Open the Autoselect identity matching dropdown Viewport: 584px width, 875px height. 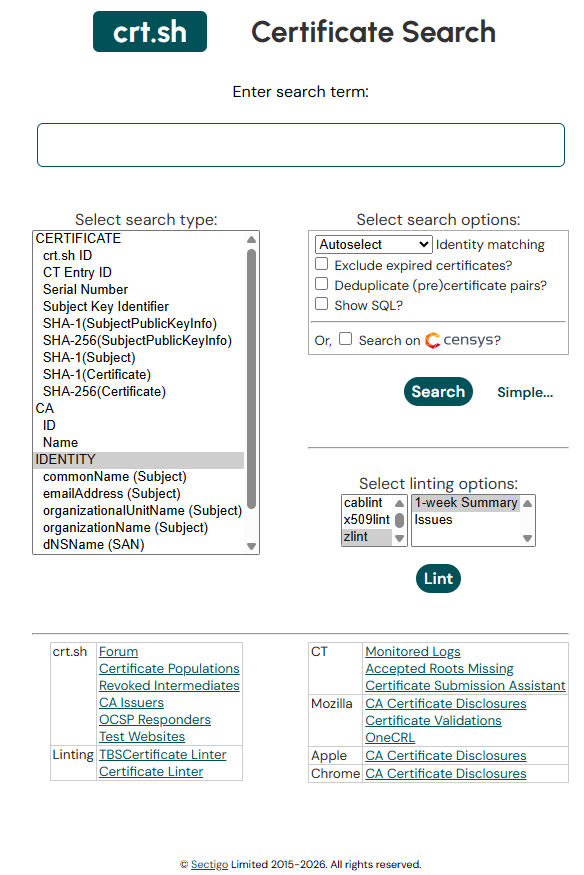pyautogui.click(x=373, y=244)
